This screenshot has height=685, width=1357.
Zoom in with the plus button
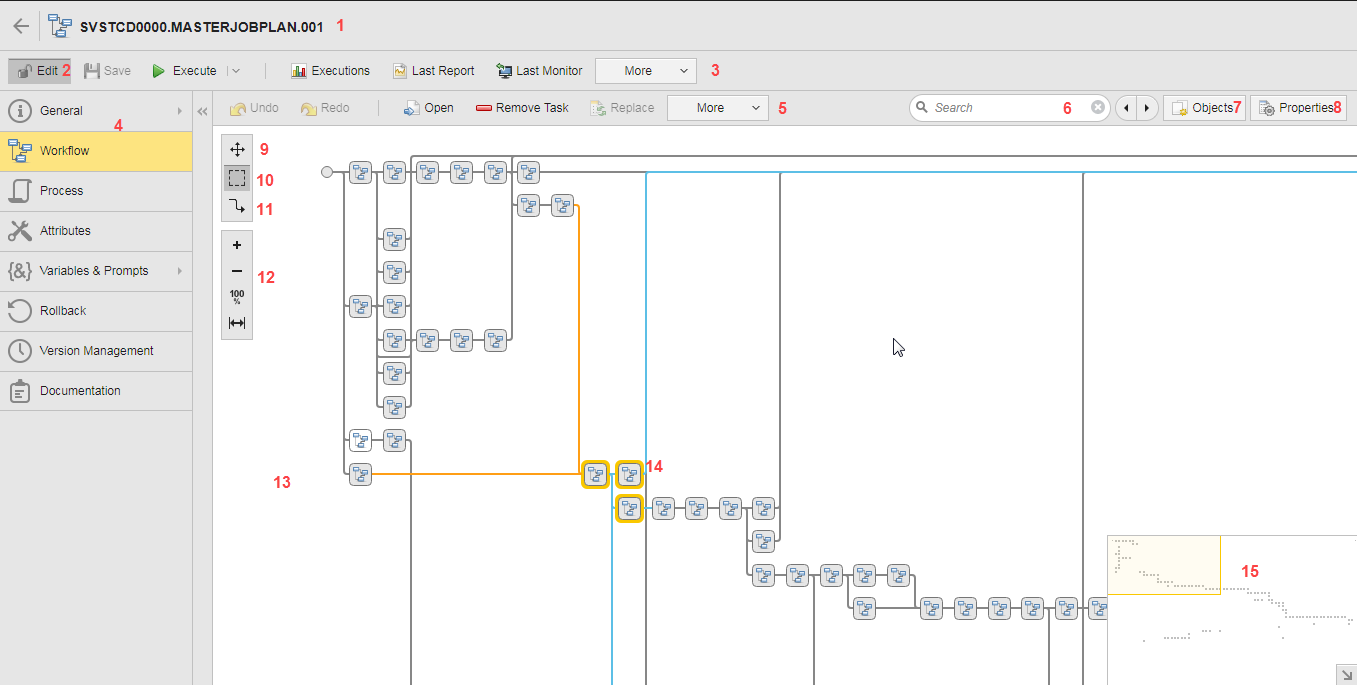(237, 245)
